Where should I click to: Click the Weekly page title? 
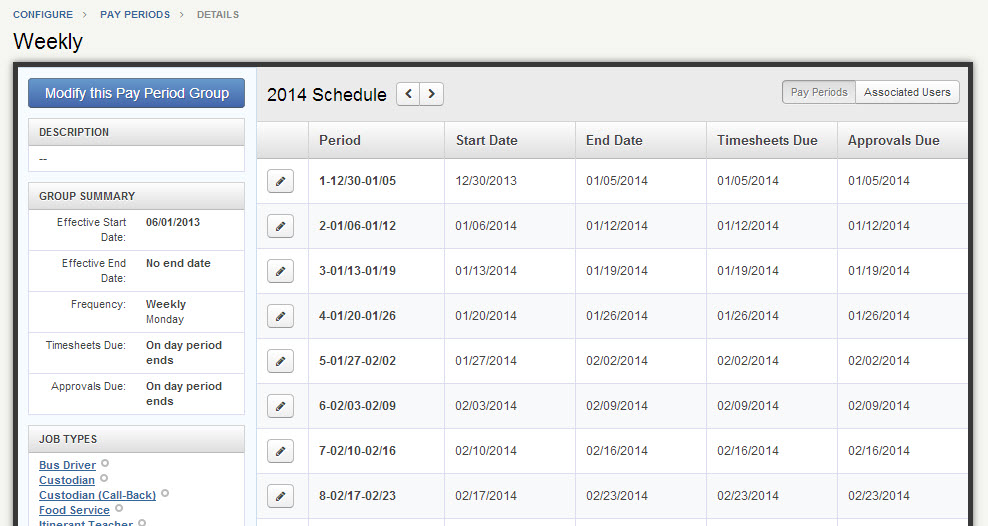point(48,42)
